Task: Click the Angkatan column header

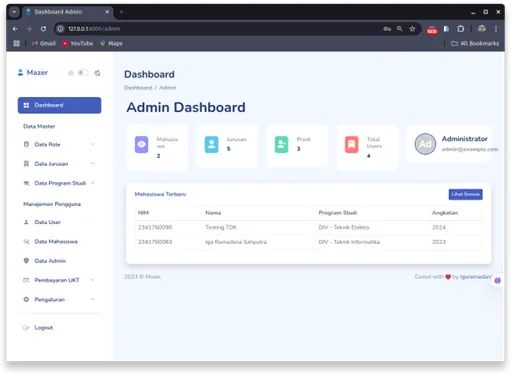Action: pos(445,213)
